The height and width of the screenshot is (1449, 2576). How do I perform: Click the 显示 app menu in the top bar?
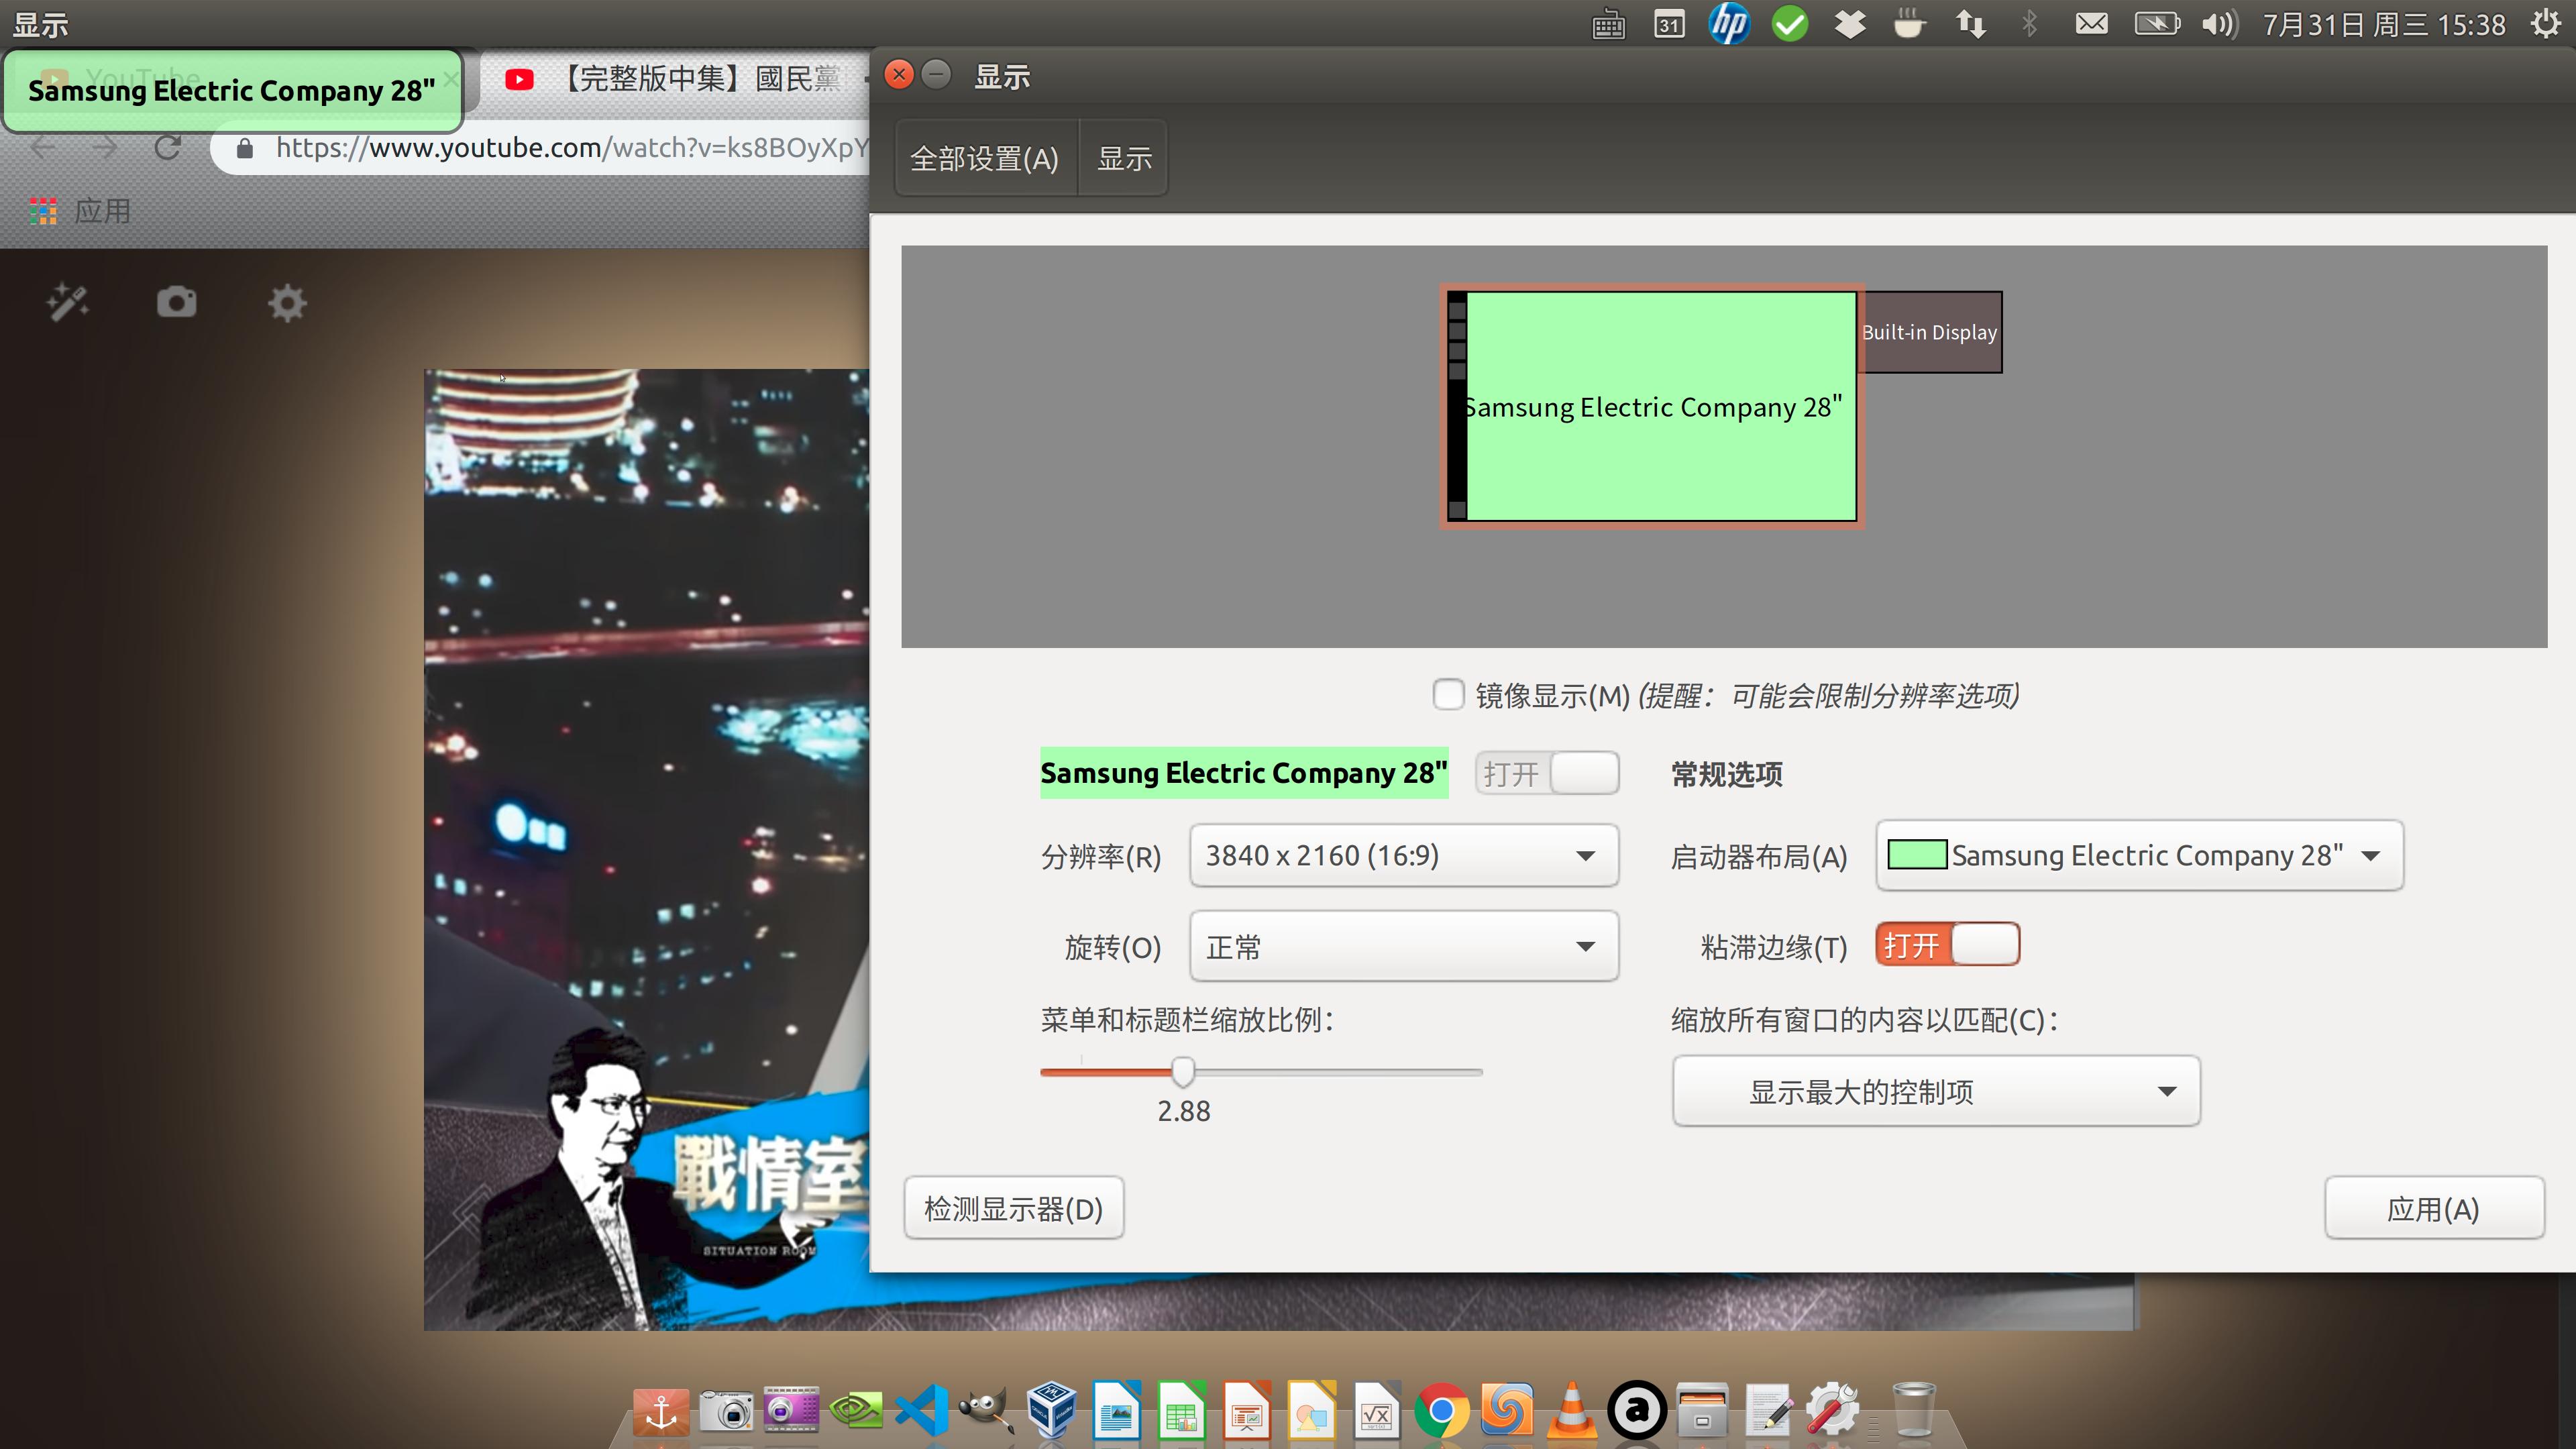point(41,24)
